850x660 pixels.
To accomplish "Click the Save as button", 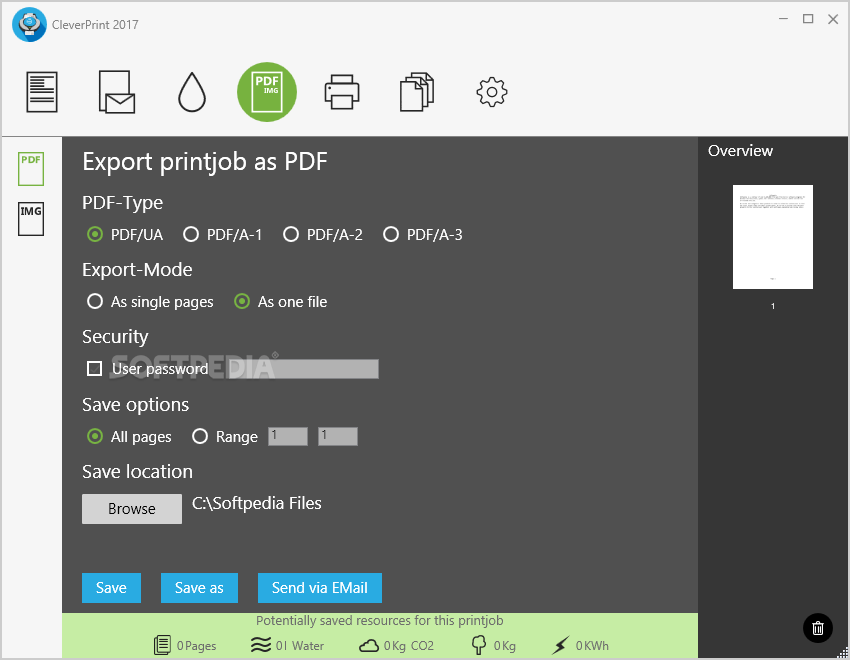I will [x=199, y=588].
